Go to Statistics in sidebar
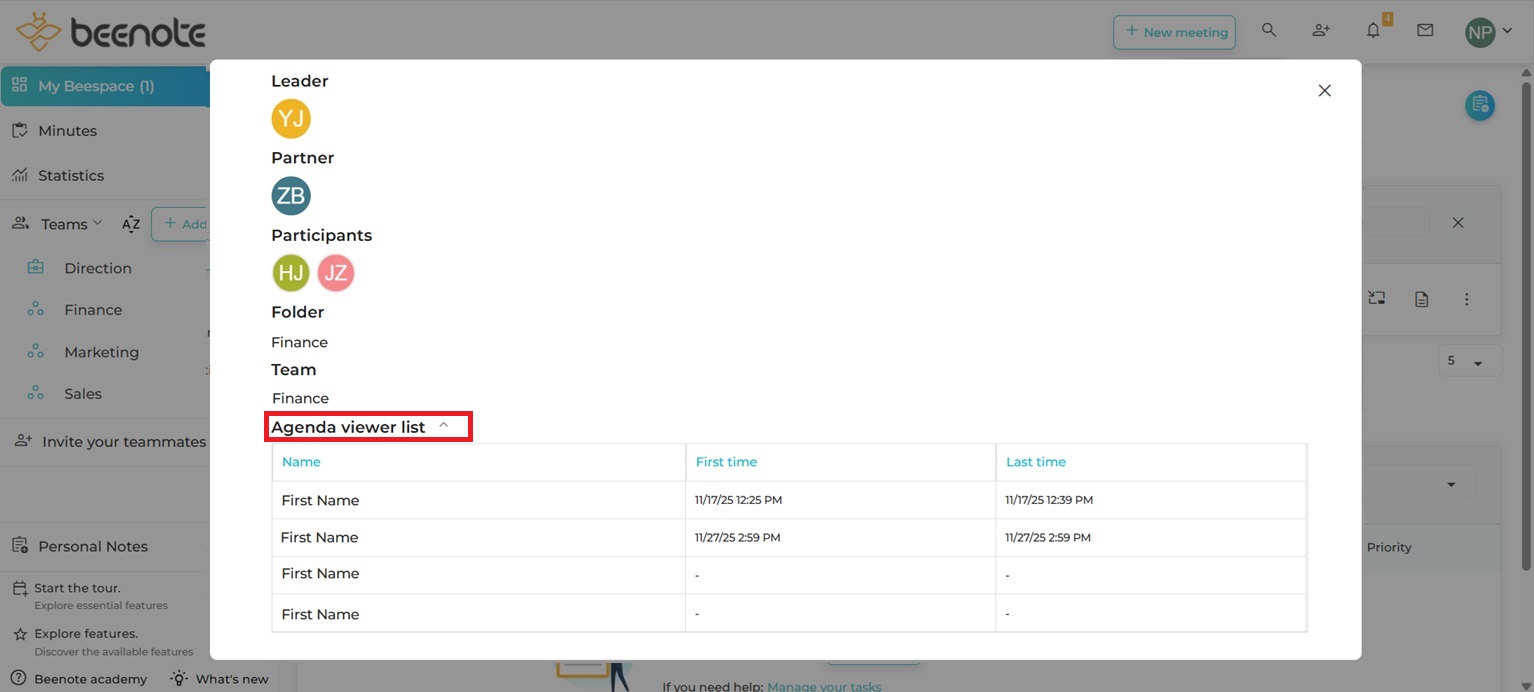The image size is (1534, 692). tap(70, 176)
